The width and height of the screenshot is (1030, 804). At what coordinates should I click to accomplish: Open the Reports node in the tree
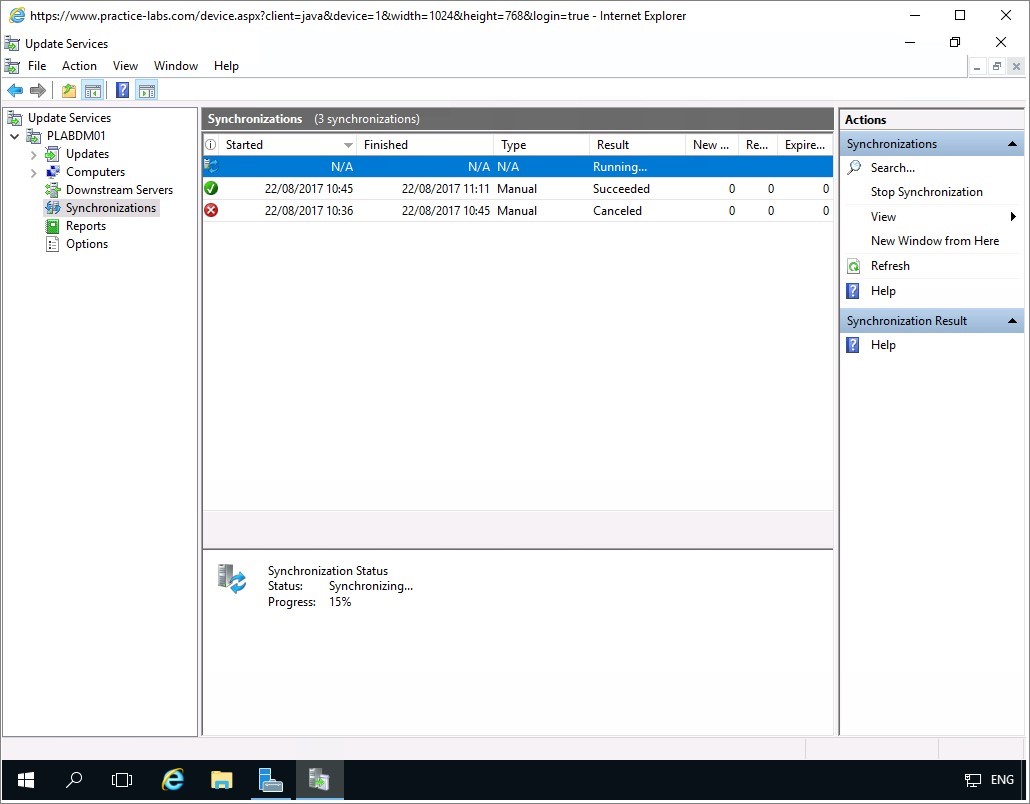coord(86,226)
